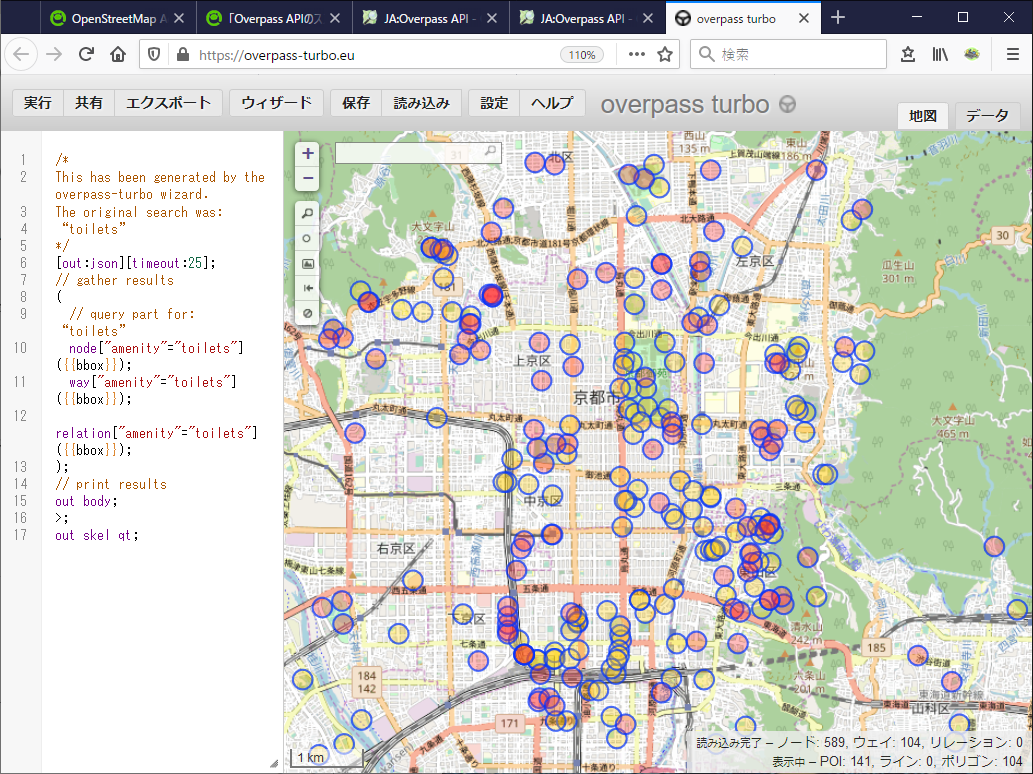Image resolution: width=1033 pixels, height=774 pixels.
Task: Open the 設定 settings dialog
Action: coord(494,103)
